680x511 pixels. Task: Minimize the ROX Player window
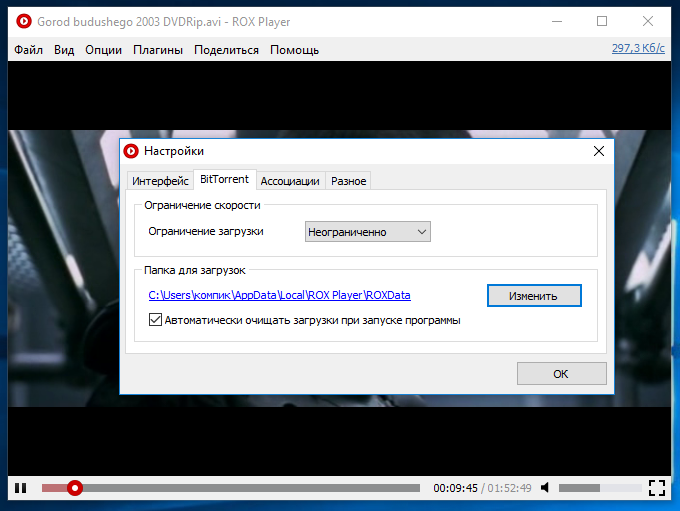[x=557, y=21]
